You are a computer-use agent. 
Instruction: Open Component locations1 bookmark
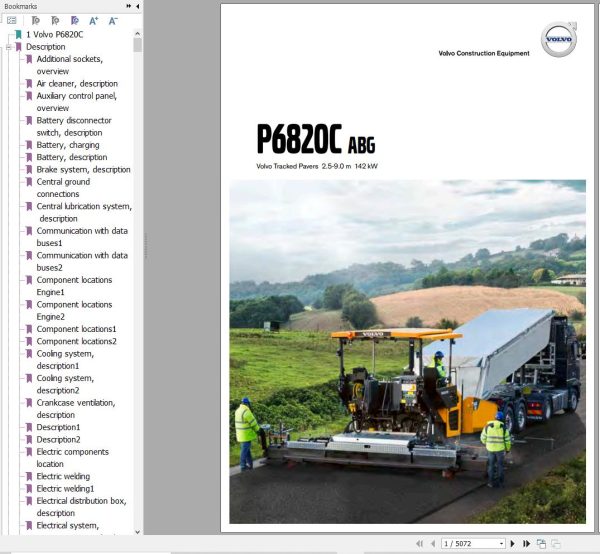76,329
